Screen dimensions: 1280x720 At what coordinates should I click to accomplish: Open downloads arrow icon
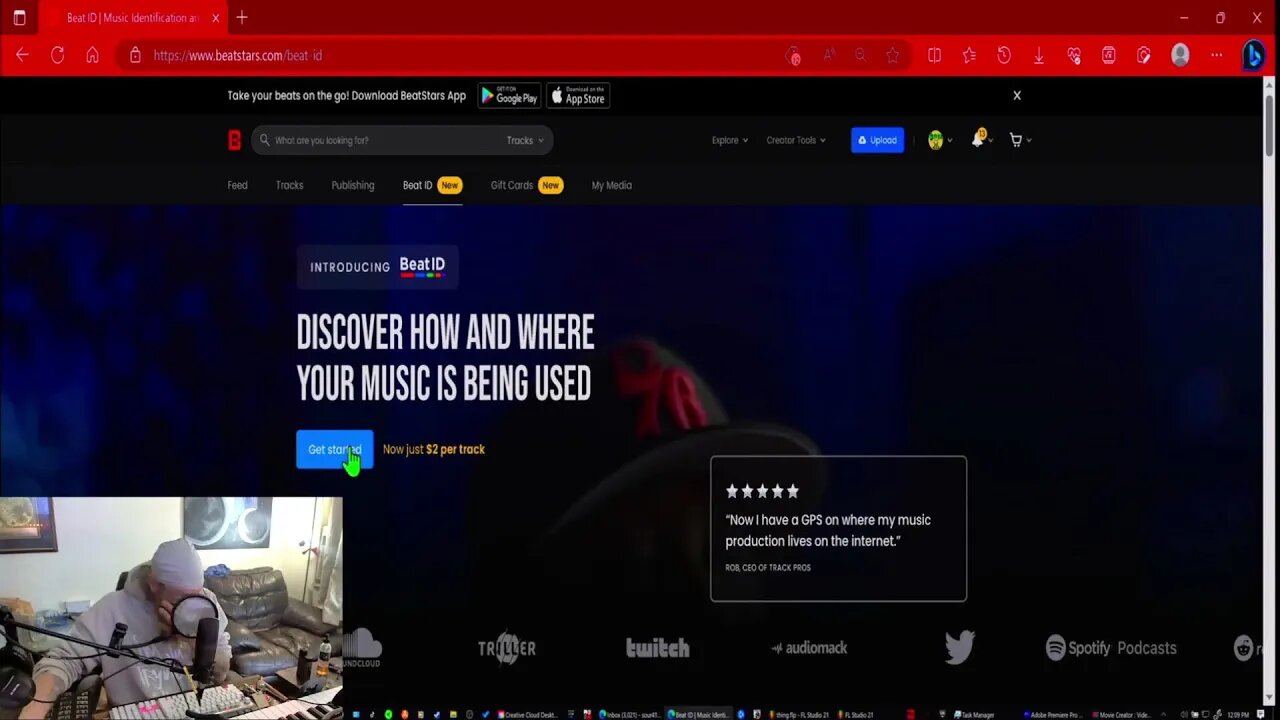(x=1039, y=55)
